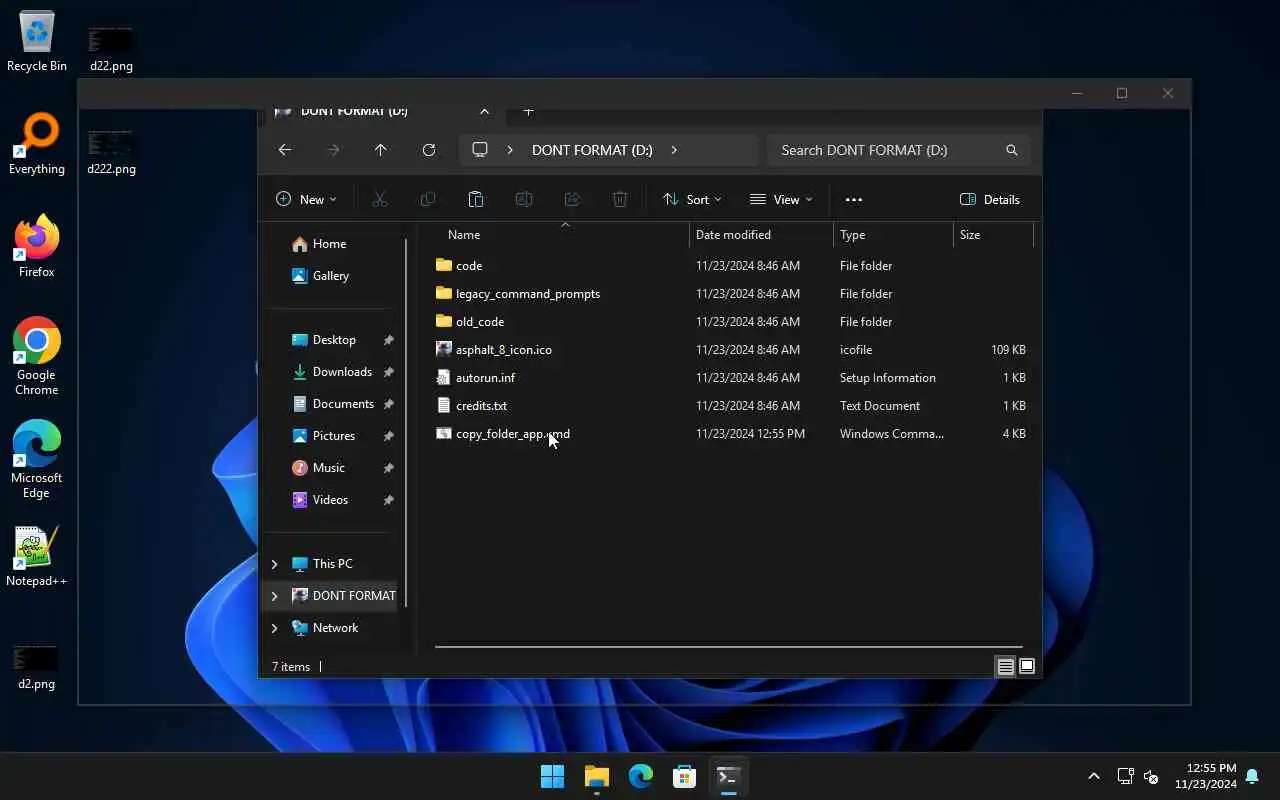Unpin Documents pin icon

point(388,404)
